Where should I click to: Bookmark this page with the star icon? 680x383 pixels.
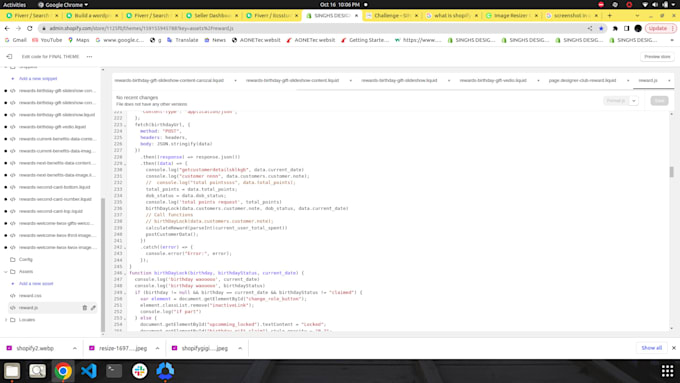(601, 28)
